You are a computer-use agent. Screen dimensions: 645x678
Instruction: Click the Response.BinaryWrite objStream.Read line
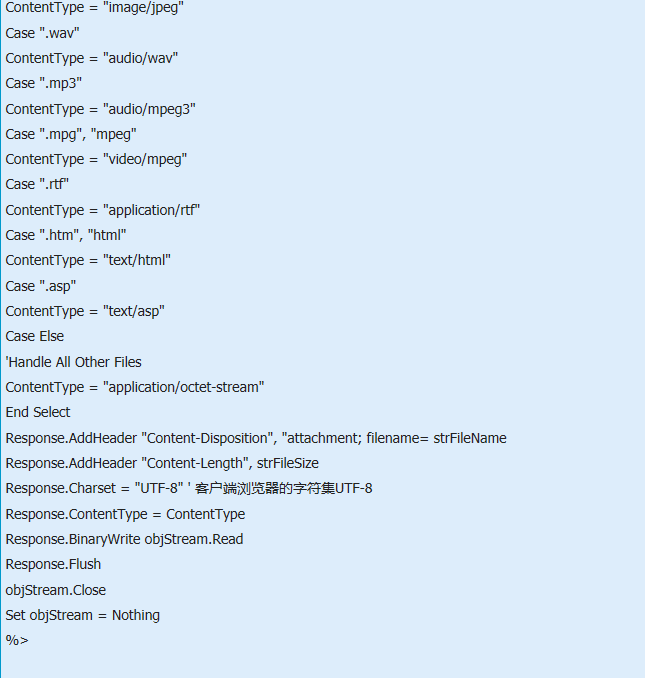[125, 540]
